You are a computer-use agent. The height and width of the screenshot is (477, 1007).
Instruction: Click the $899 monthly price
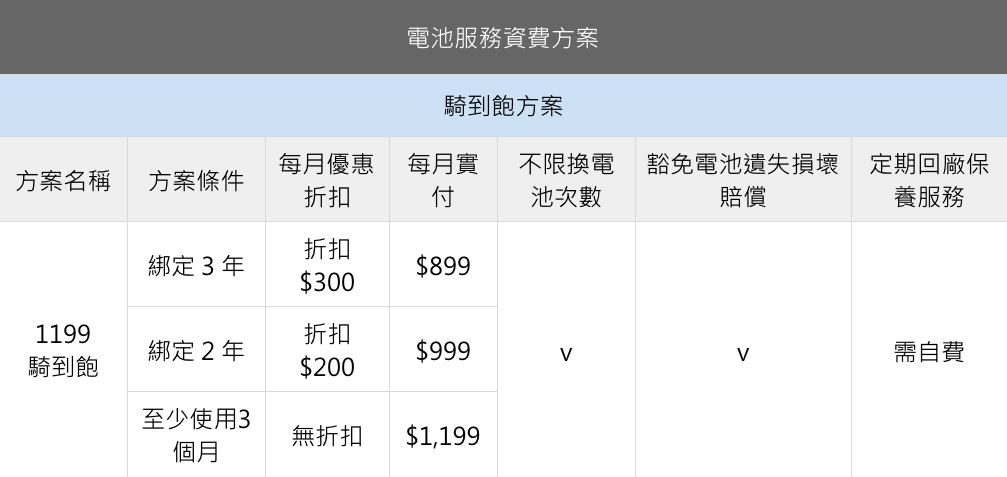[443, 265]
